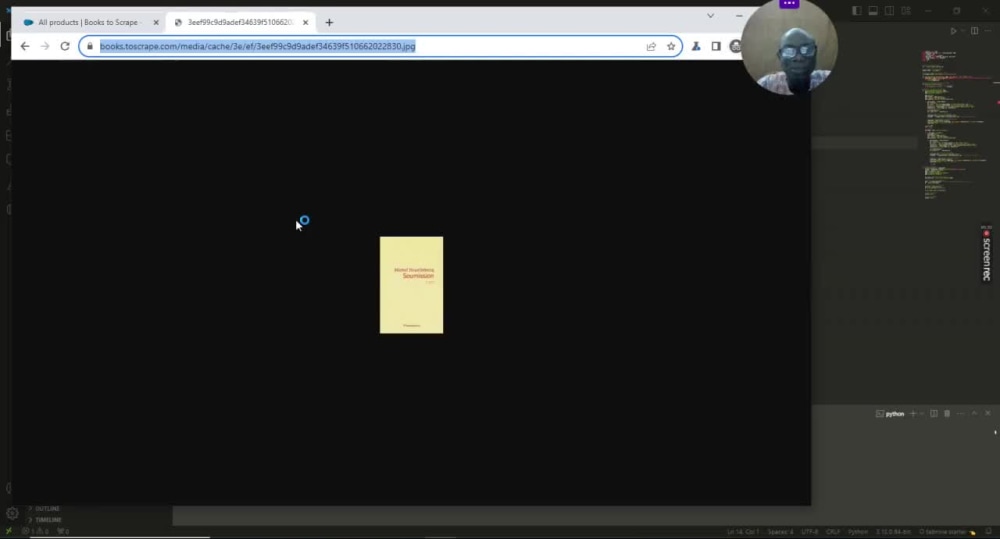This screenshot has width=1000, height=539.
Task: Select language mode Python in status bar
Action: (x=858, y=531)
